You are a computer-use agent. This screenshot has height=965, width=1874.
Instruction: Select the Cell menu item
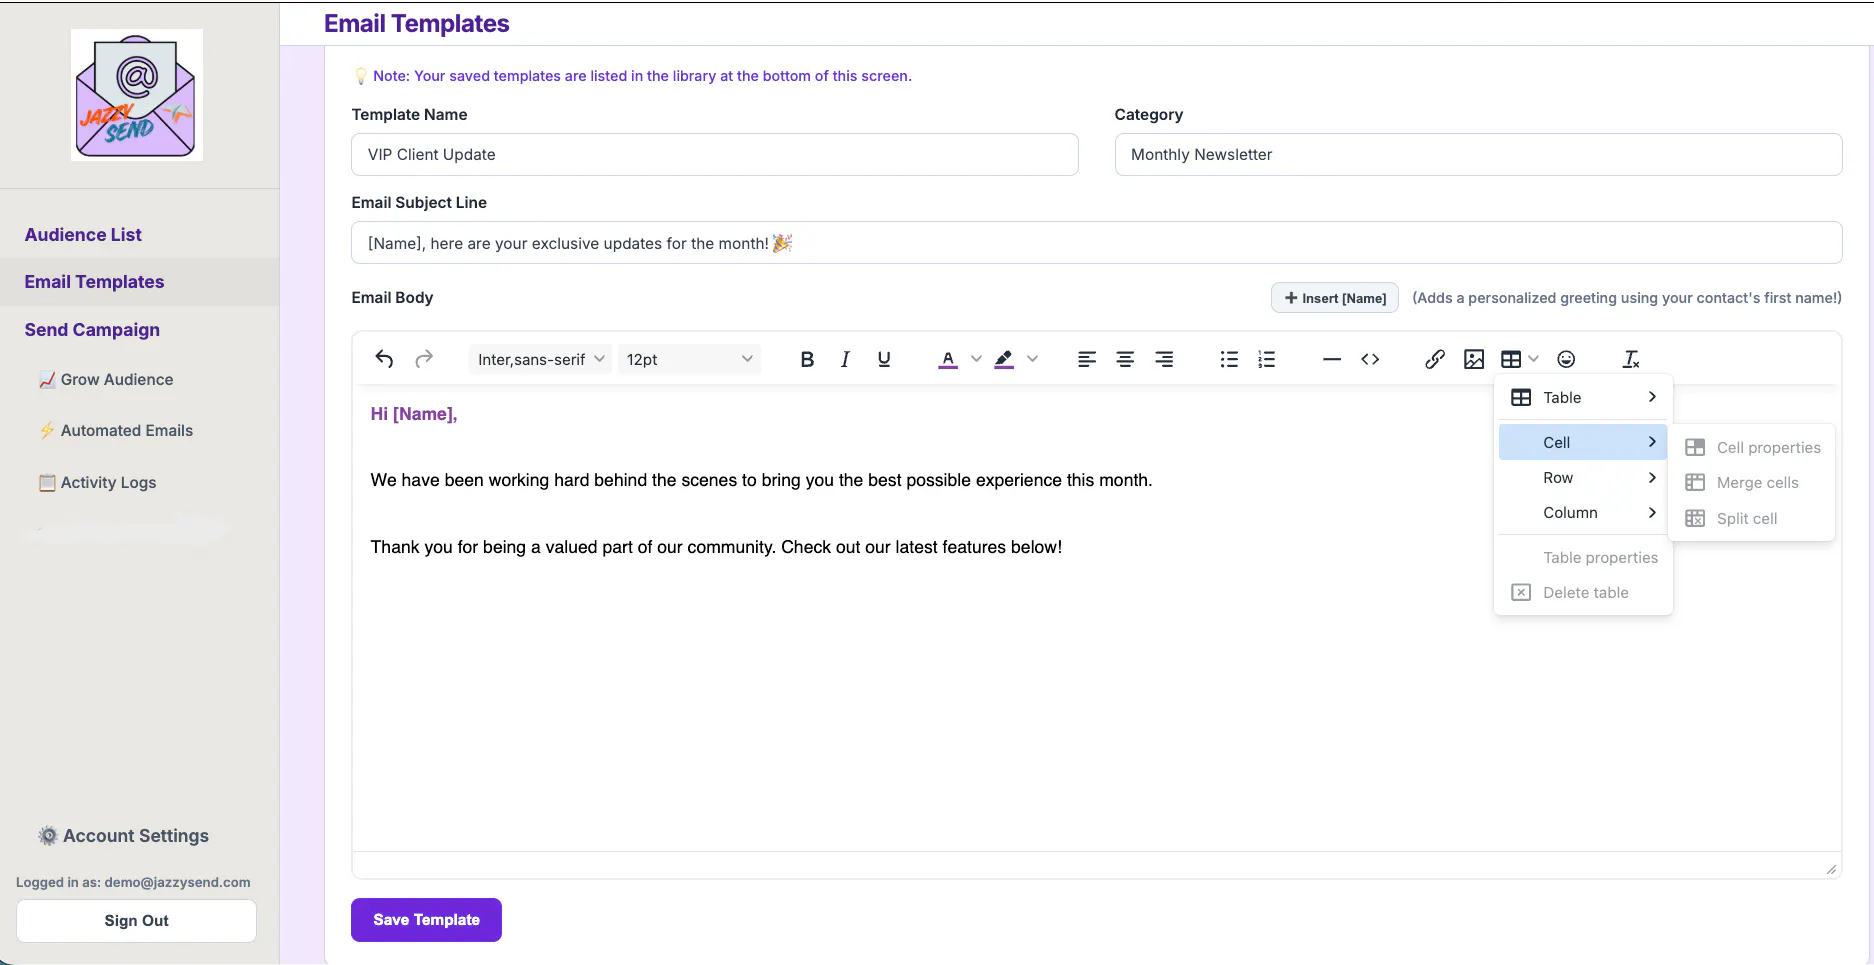tap(1584, 442)
